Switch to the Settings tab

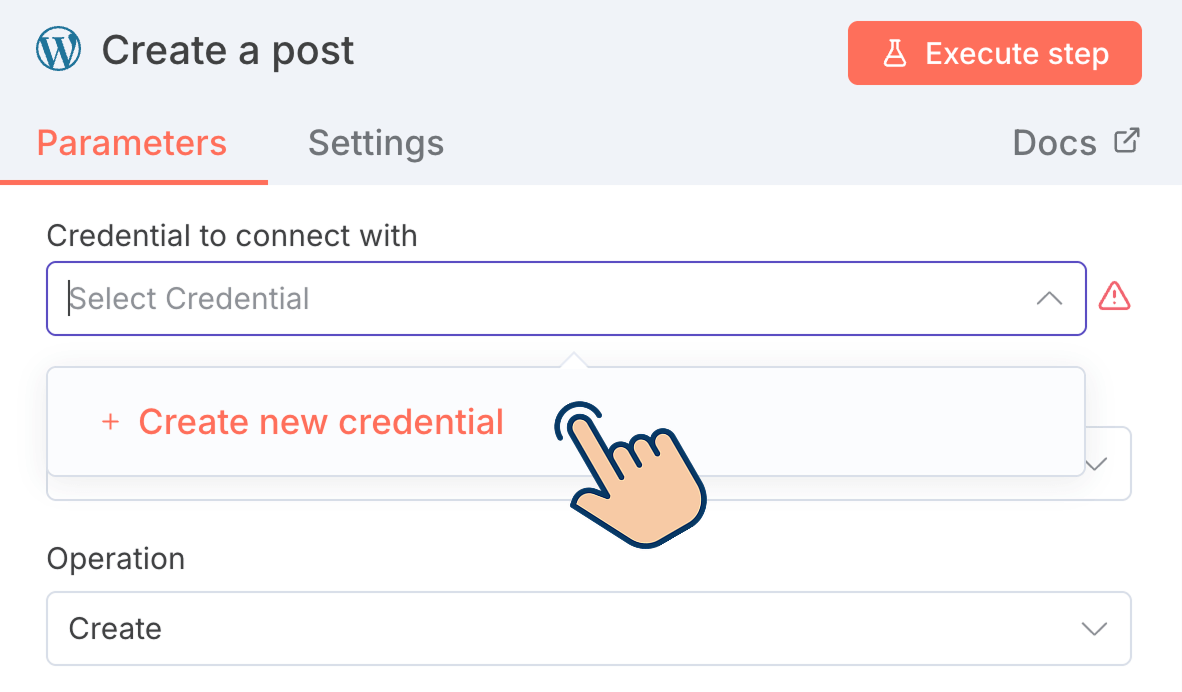[375, 142]
